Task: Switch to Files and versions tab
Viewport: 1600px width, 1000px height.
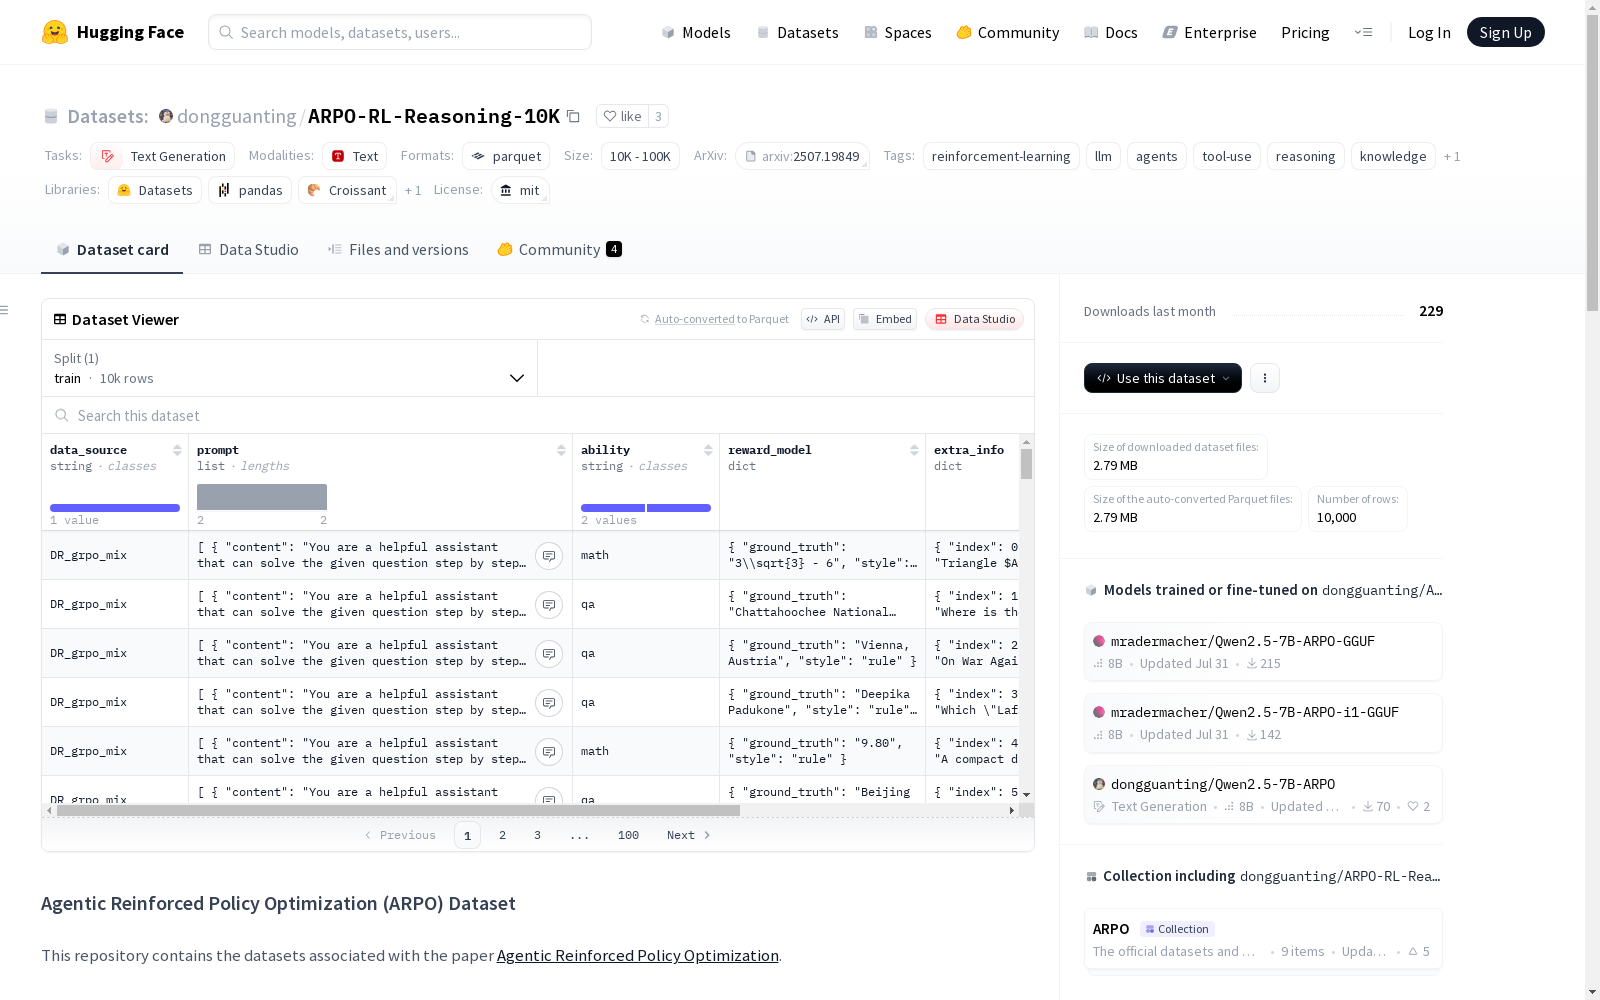Action: (x=398, y=250)
